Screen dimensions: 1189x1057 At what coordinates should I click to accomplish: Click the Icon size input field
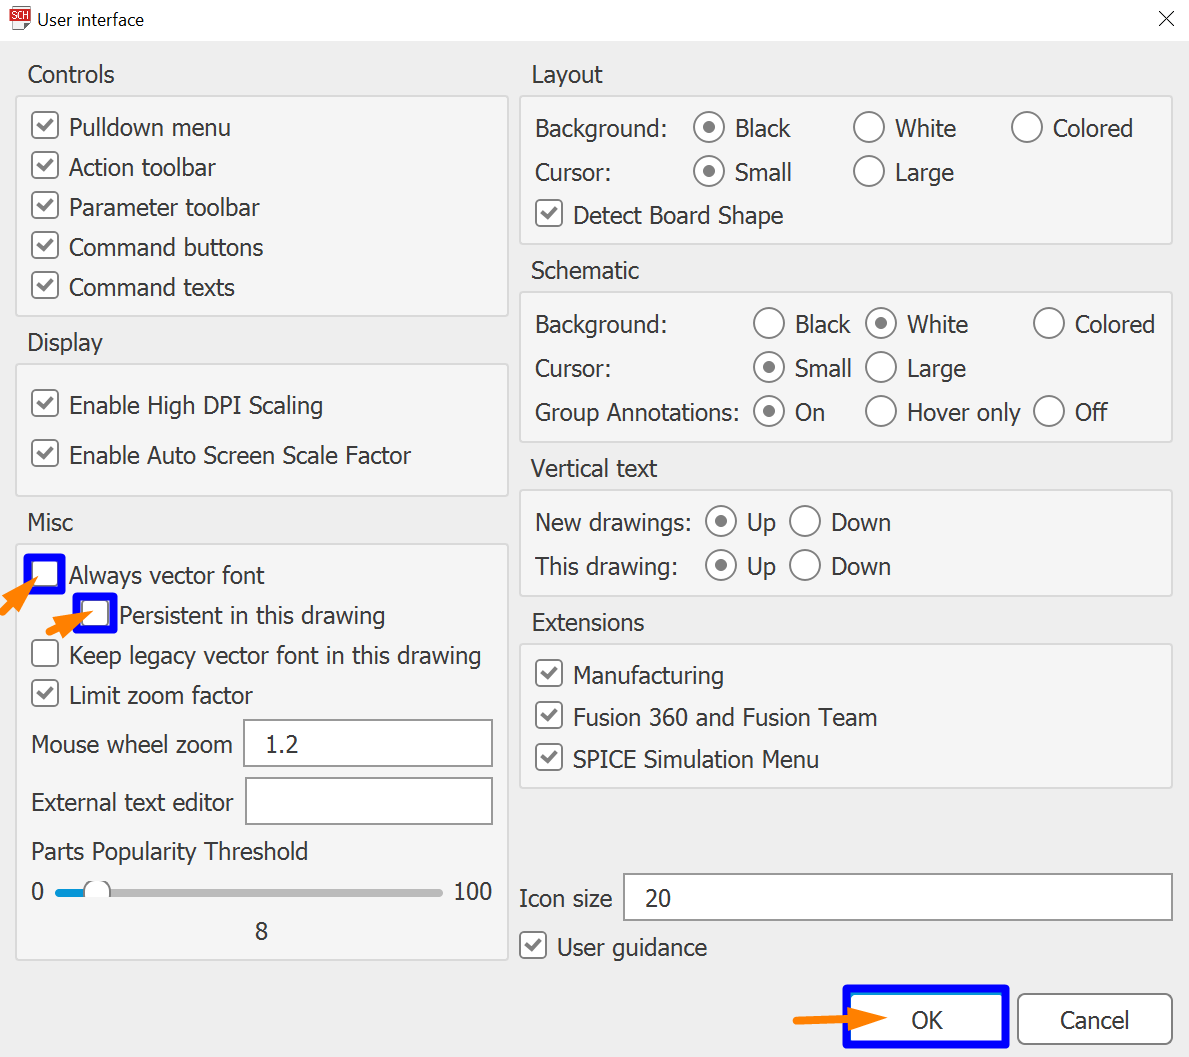click(x=897, y=898)
